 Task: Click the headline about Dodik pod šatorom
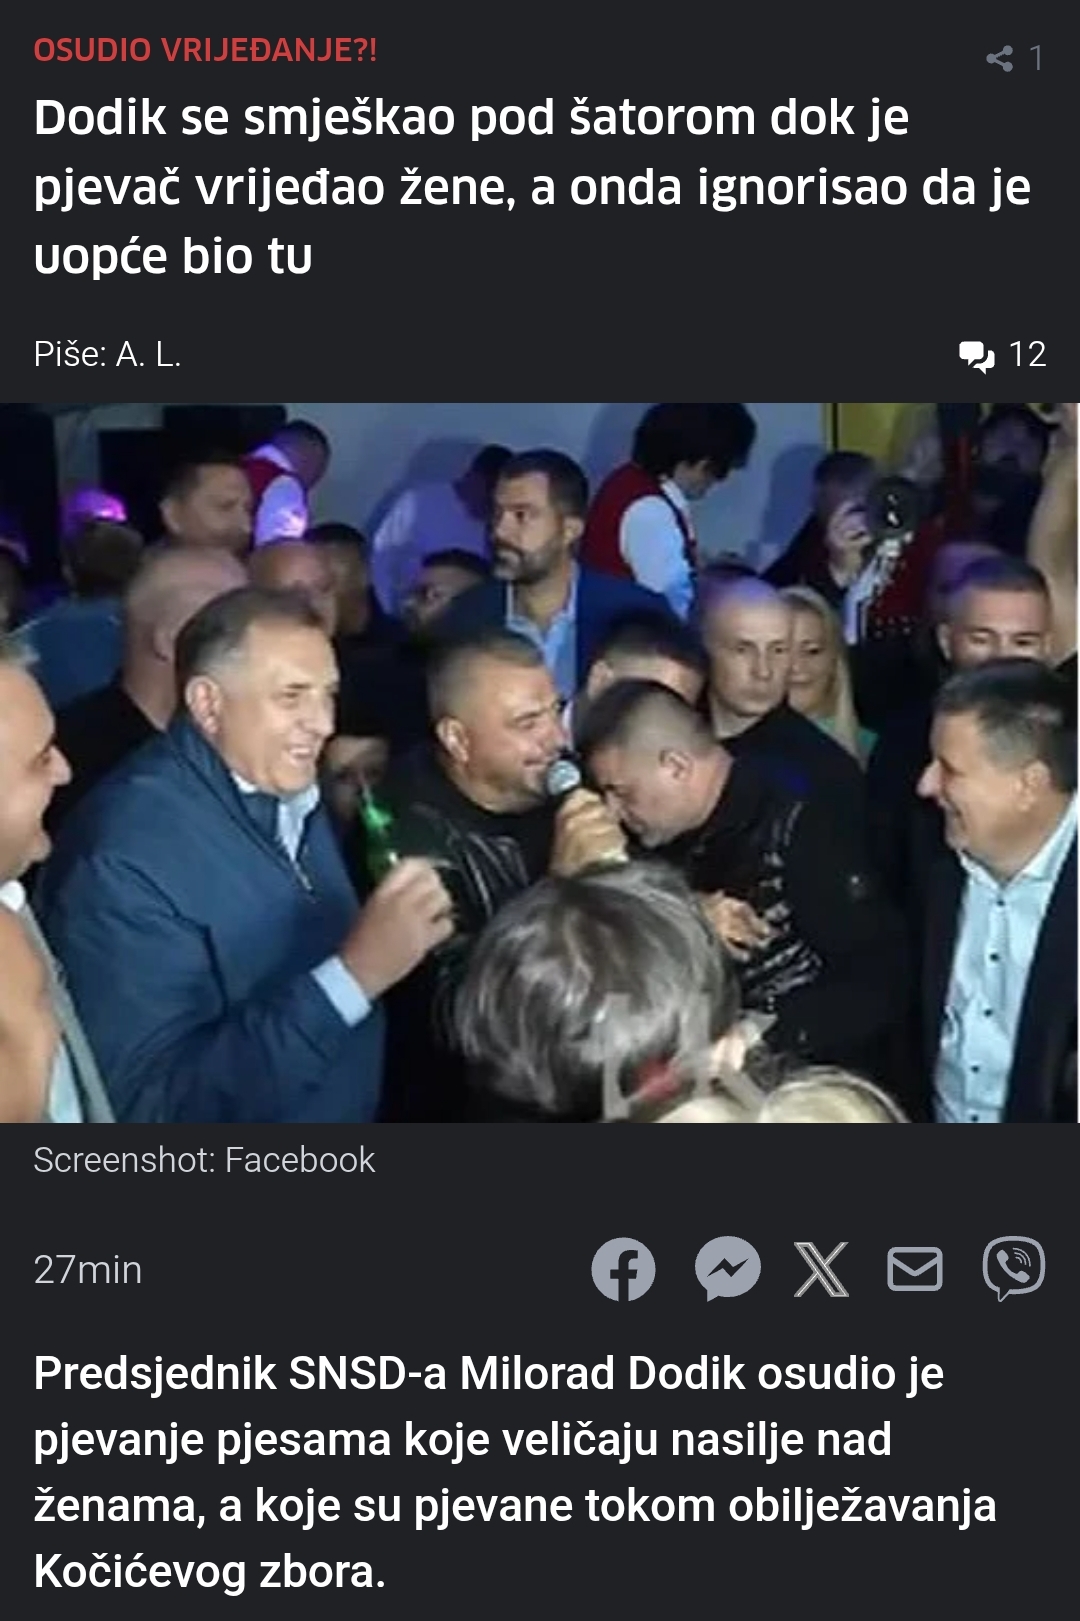[532, 186]
